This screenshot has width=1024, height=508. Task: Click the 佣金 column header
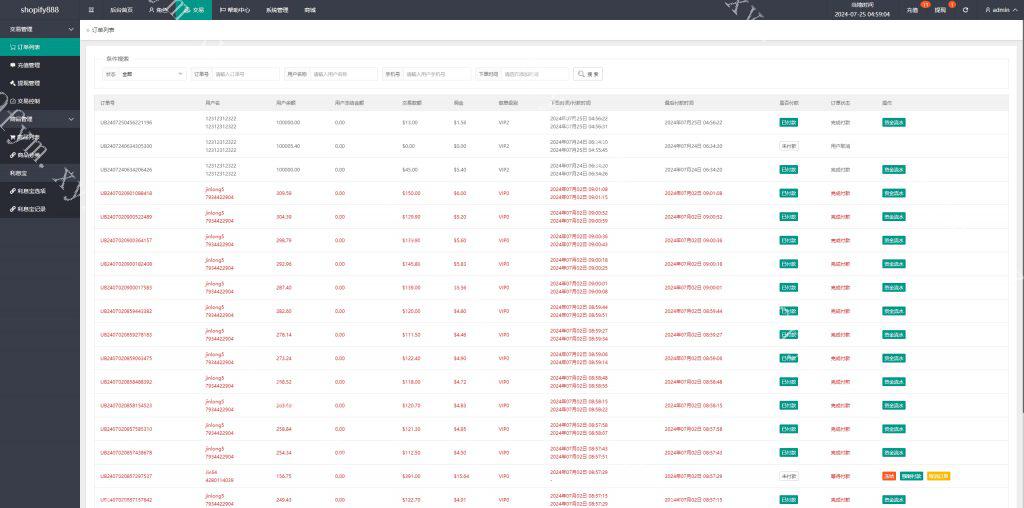pos(458,103)
